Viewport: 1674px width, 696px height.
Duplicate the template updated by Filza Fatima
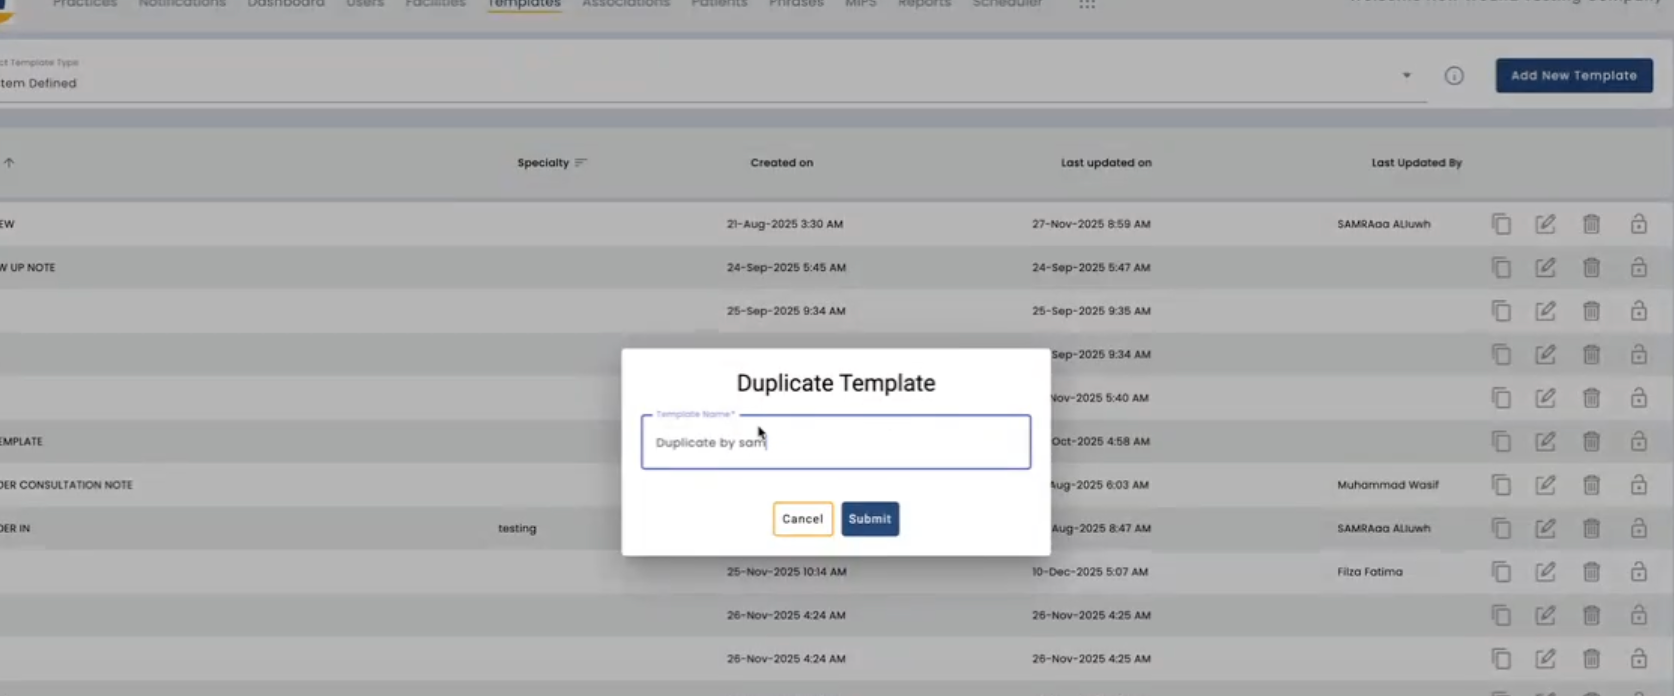tap(1501, 572)
